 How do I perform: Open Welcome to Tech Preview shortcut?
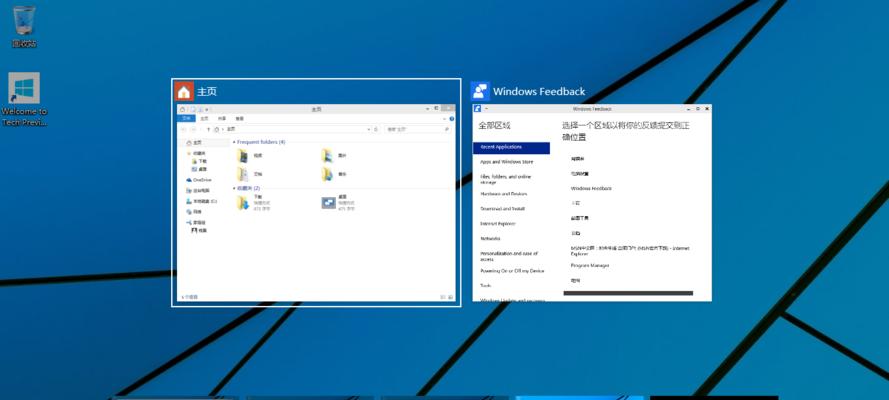click(x=24, y=99)
